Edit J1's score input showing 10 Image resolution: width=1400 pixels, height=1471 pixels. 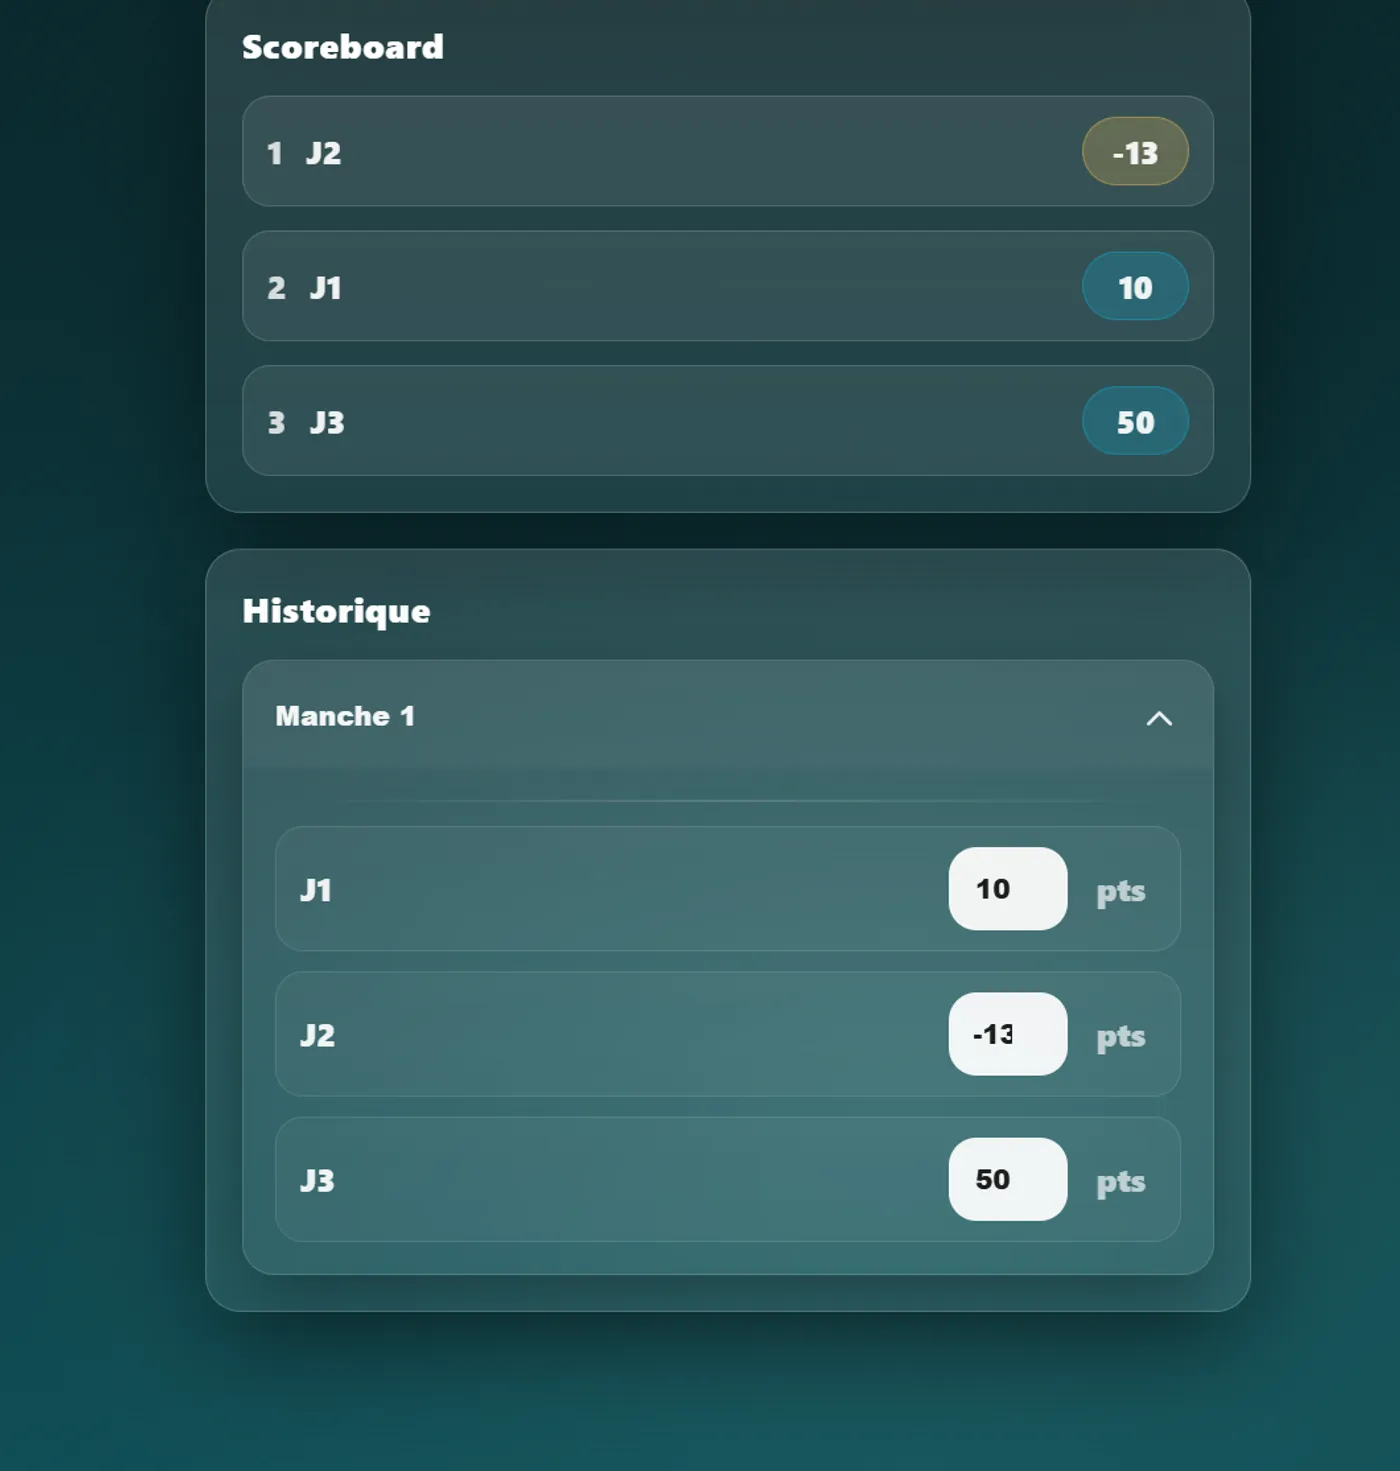(x=1007, y=889)
